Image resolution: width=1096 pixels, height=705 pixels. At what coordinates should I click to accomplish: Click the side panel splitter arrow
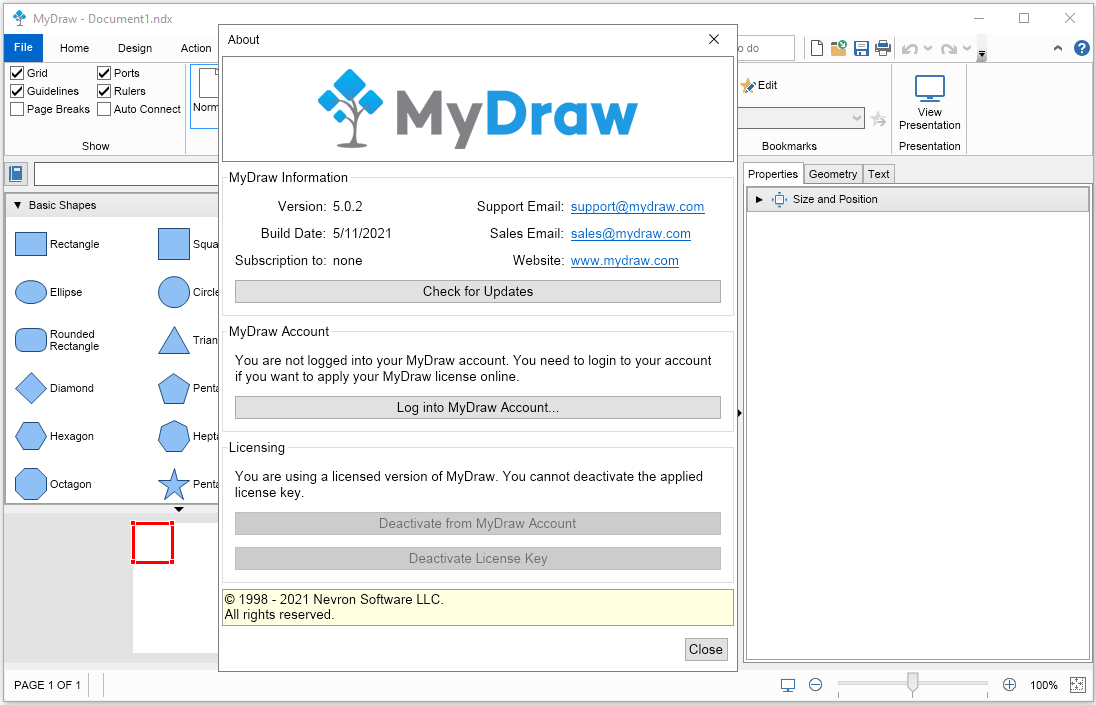tap(740, 413)
